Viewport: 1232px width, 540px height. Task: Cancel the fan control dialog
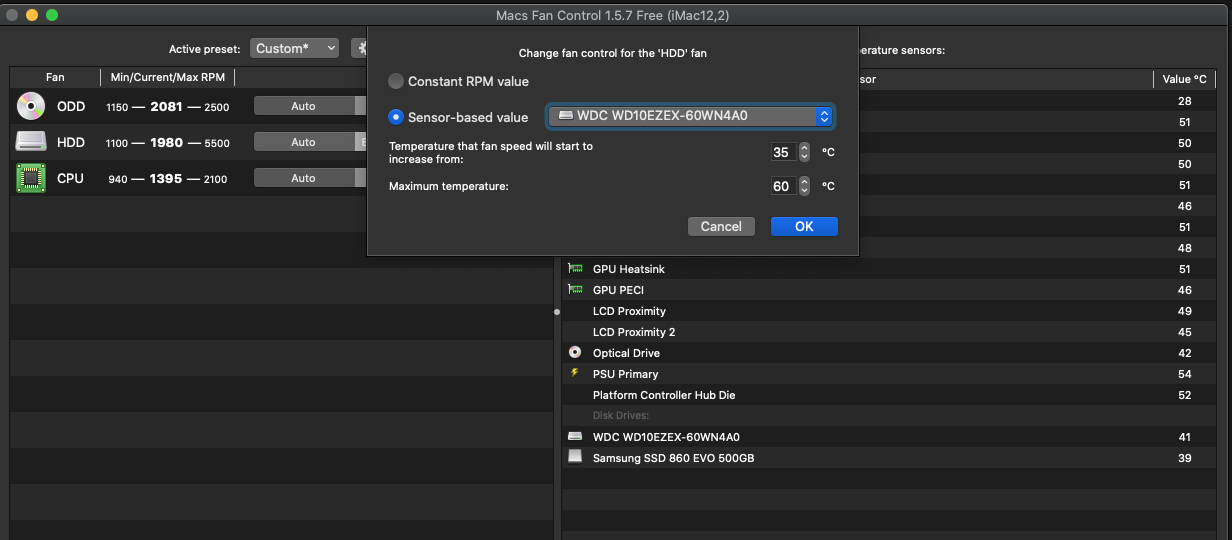pos(721,226)
